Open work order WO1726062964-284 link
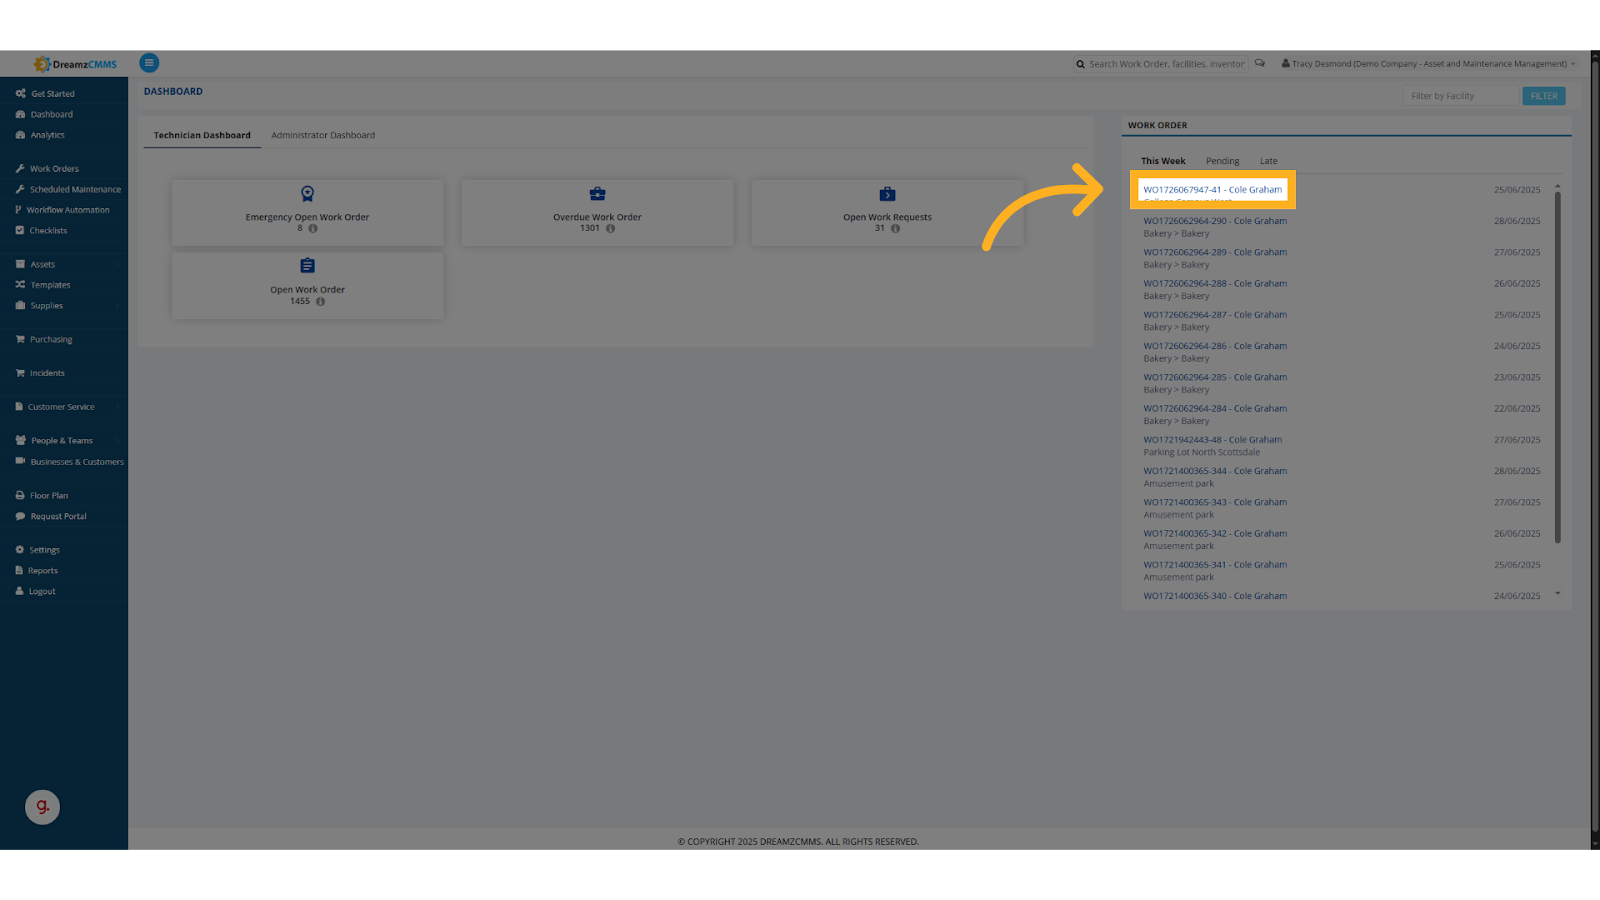 (1215, 409)
